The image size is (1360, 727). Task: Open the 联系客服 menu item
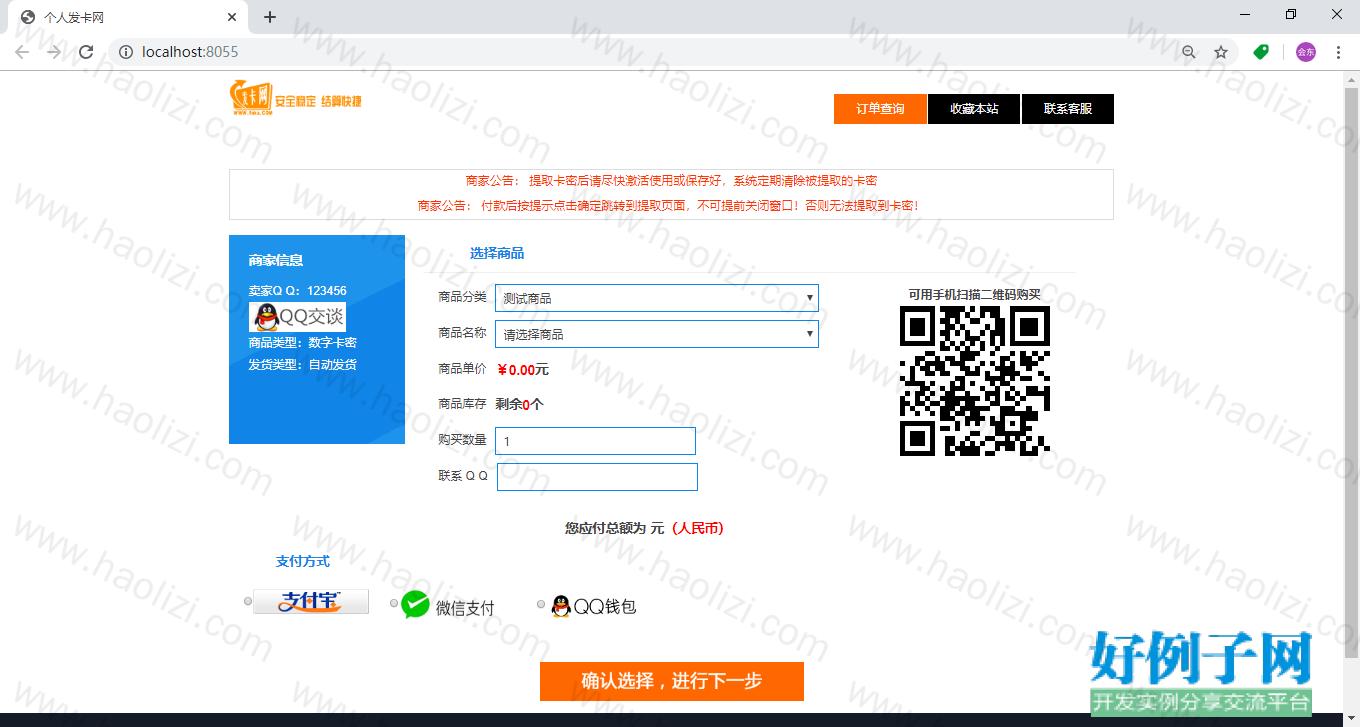click(x=1068, y=109)
